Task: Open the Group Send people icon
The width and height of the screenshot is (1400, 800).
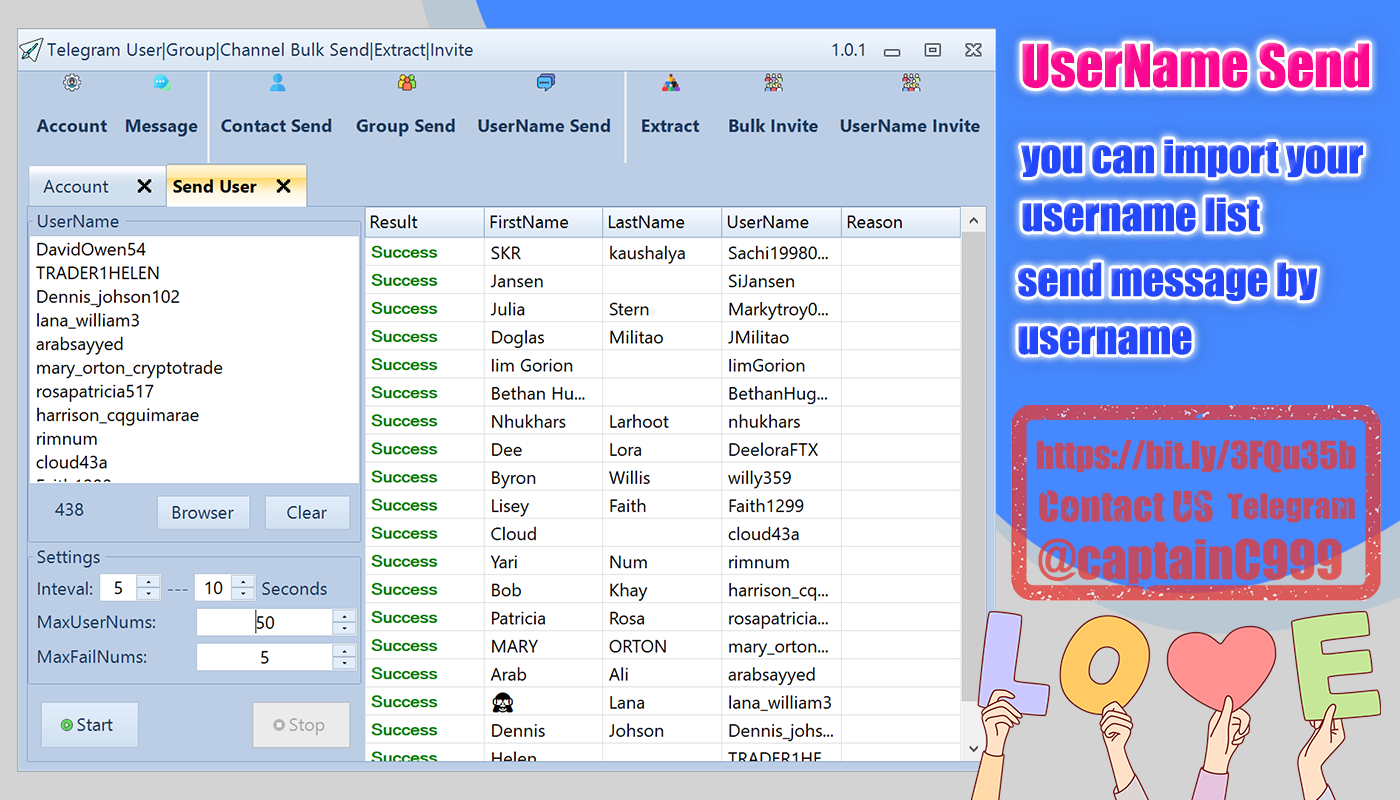Action: pos(406,84)
